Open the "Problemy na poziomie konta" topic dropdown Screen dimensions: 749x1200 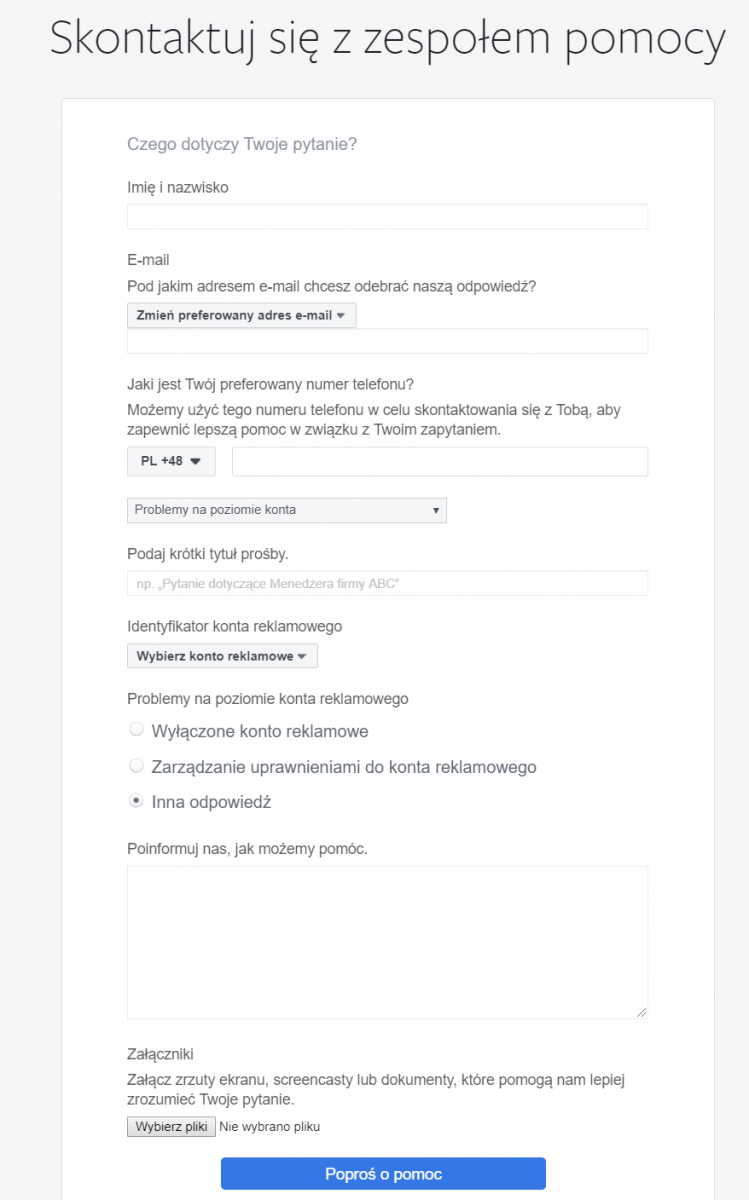tap(286, 510)
